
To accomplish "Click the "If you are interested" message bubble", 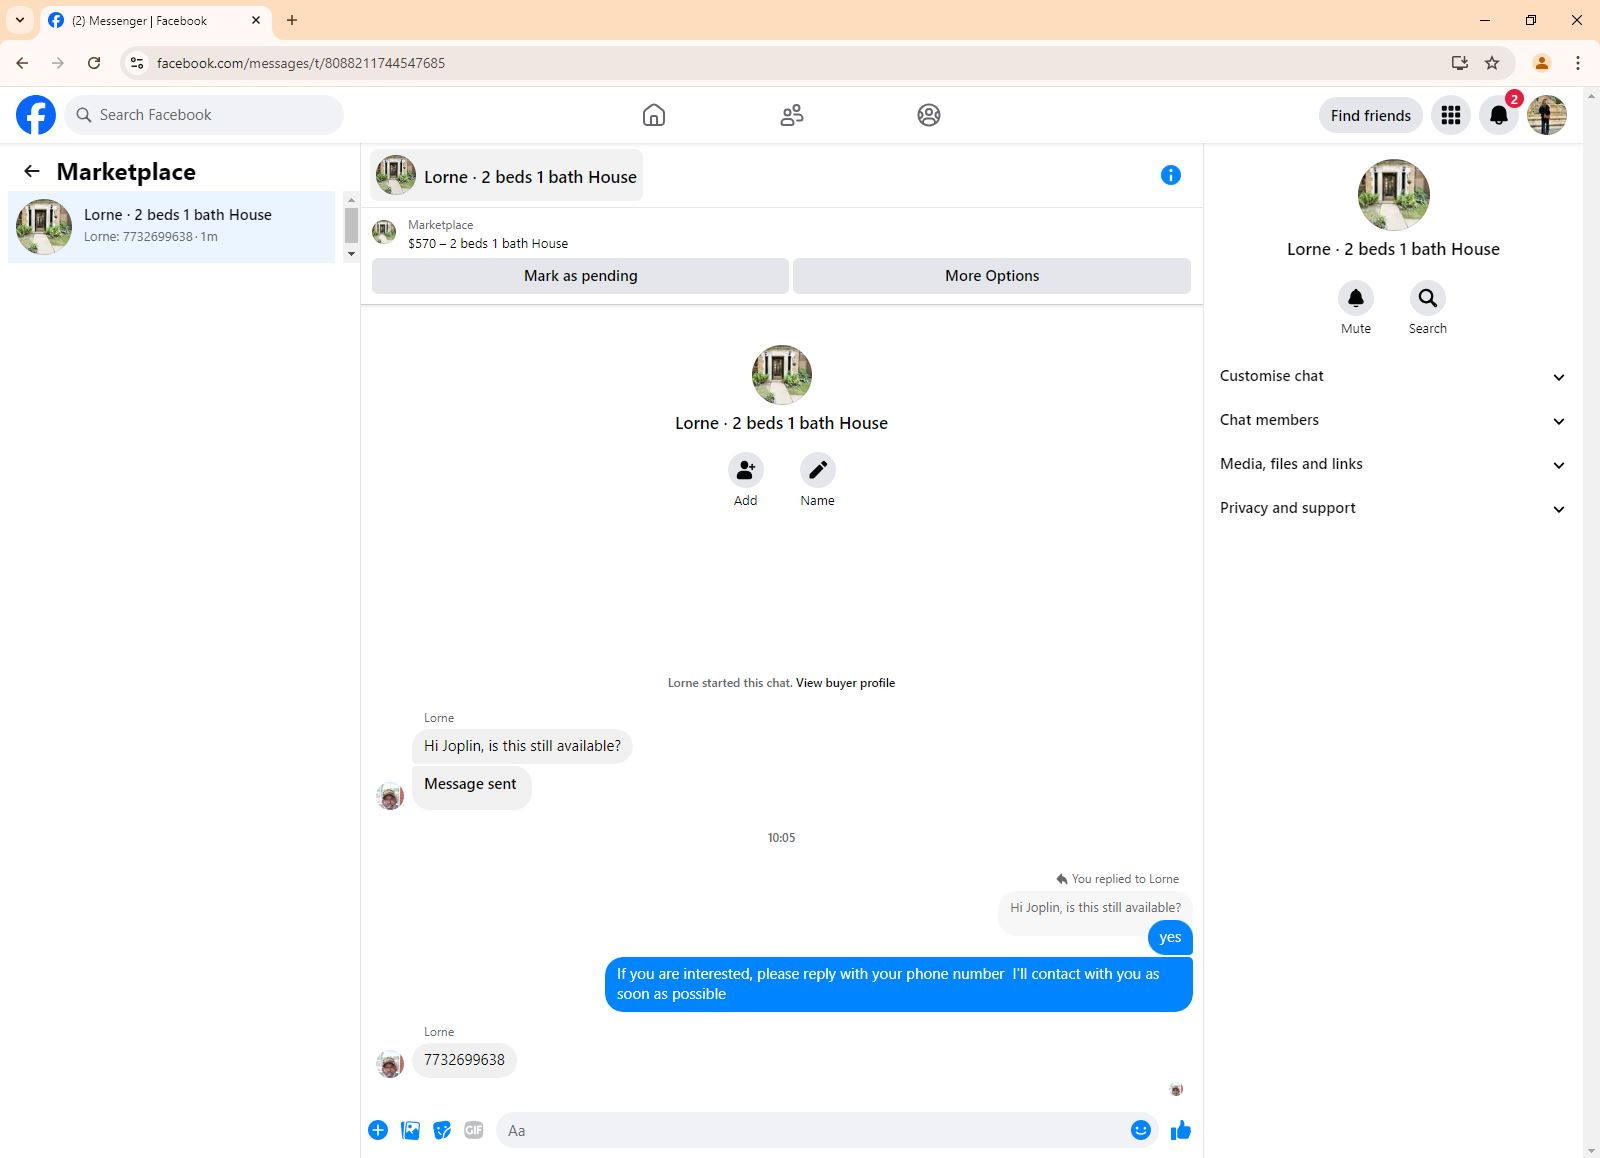I will coord(899,984).
